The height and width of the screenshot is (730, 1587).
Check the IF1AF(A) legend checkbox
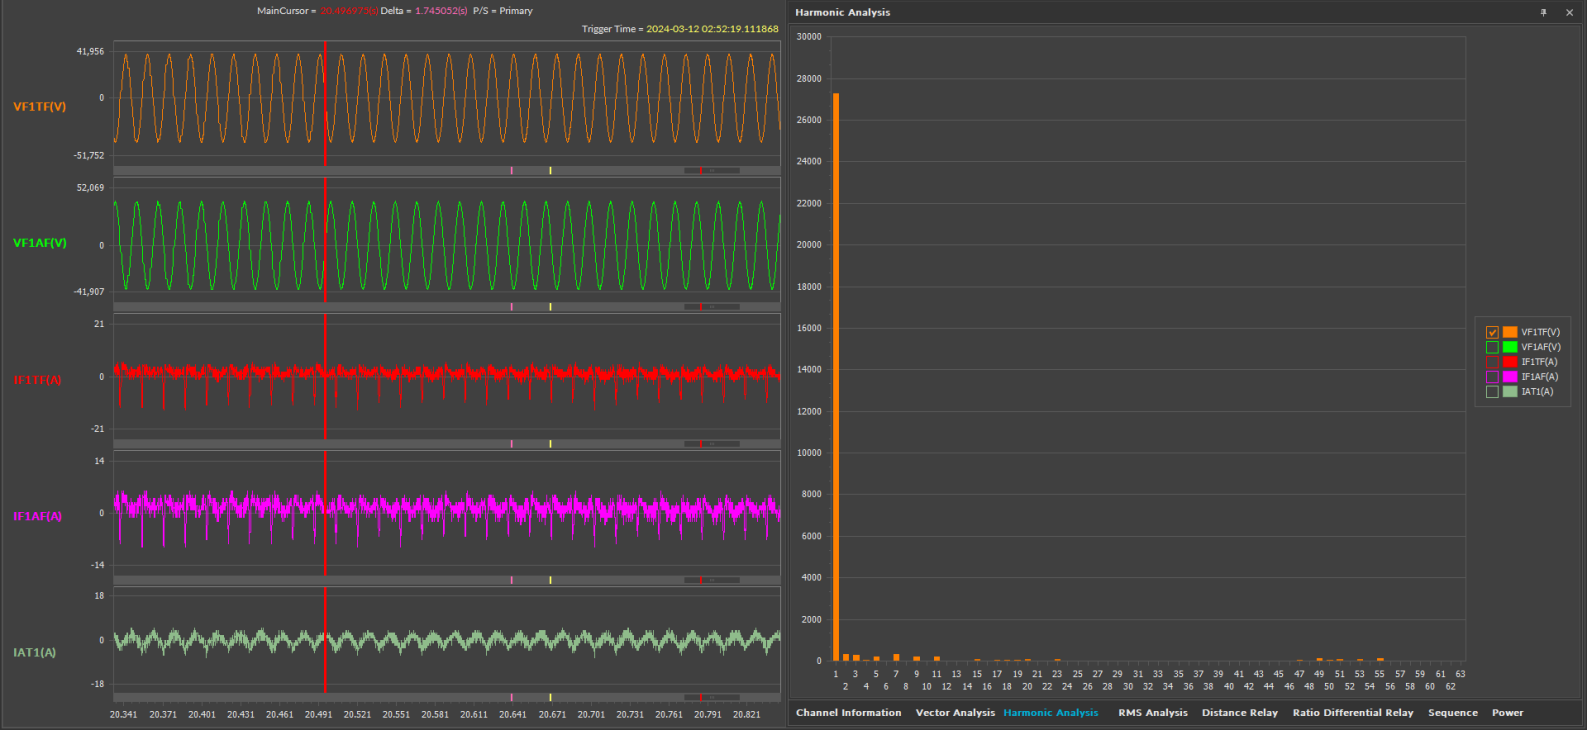1492,377
